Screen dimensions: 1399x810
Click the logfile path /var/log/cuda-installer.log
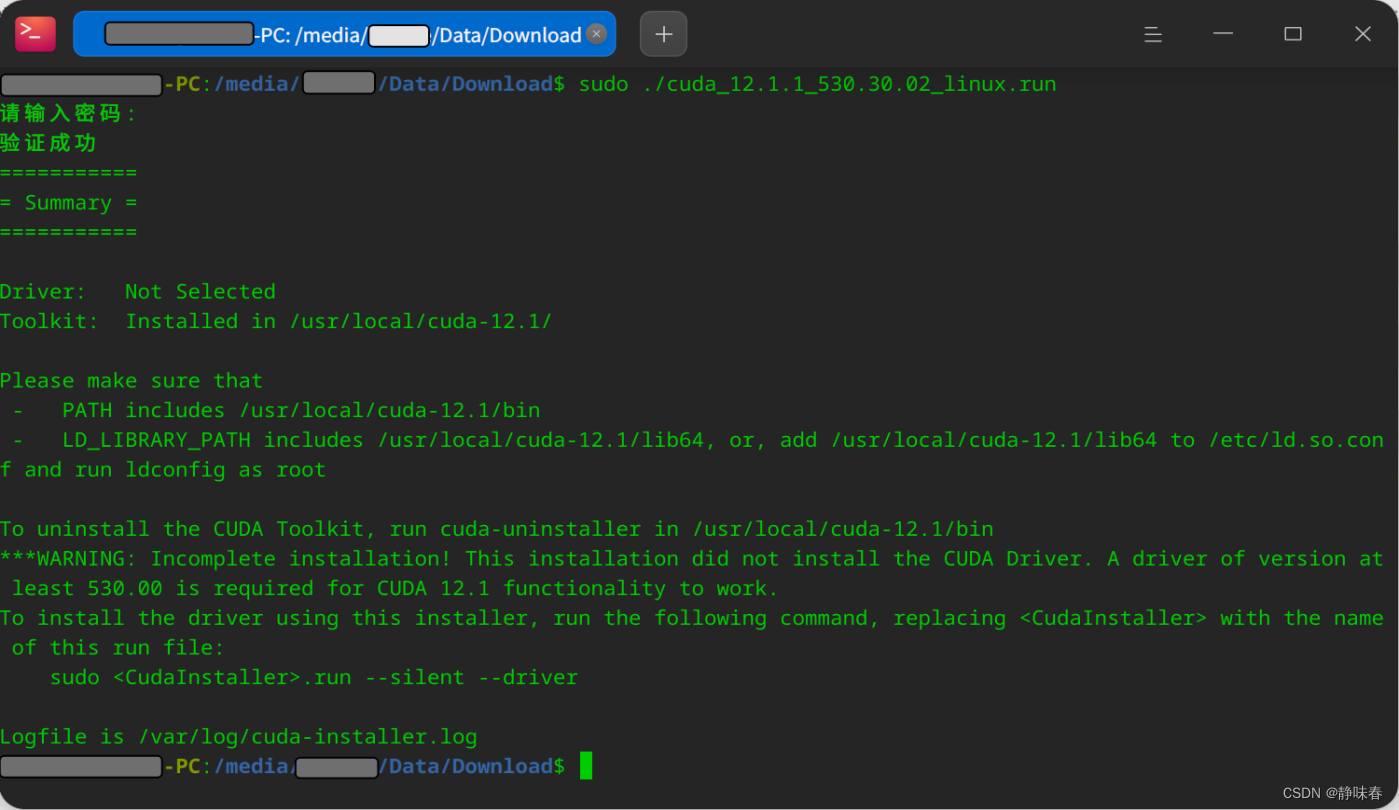(x=310, y=736)
